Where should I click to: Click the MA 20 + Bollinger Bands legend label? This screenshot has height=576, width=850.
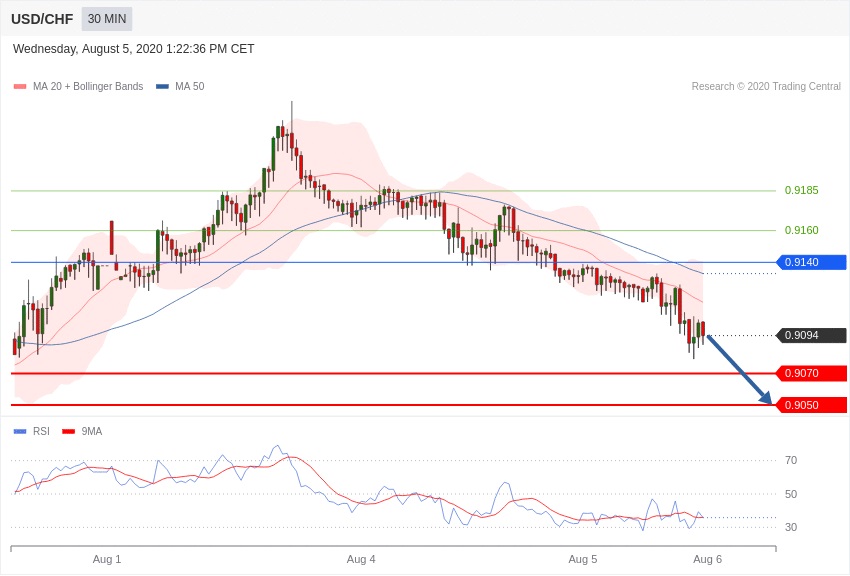pyautogui.click(x=88, y=87)
